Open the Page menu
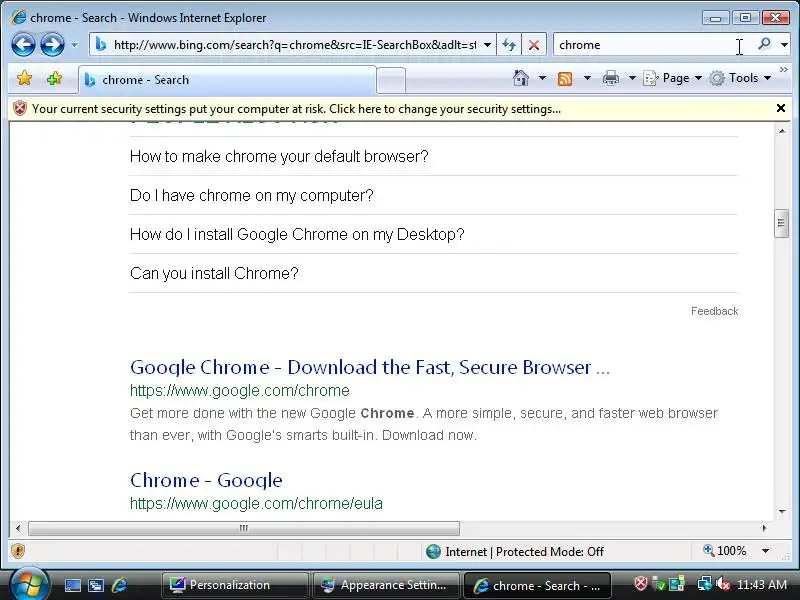Screen dimensions: 800x600 click(x=672, y=78)
